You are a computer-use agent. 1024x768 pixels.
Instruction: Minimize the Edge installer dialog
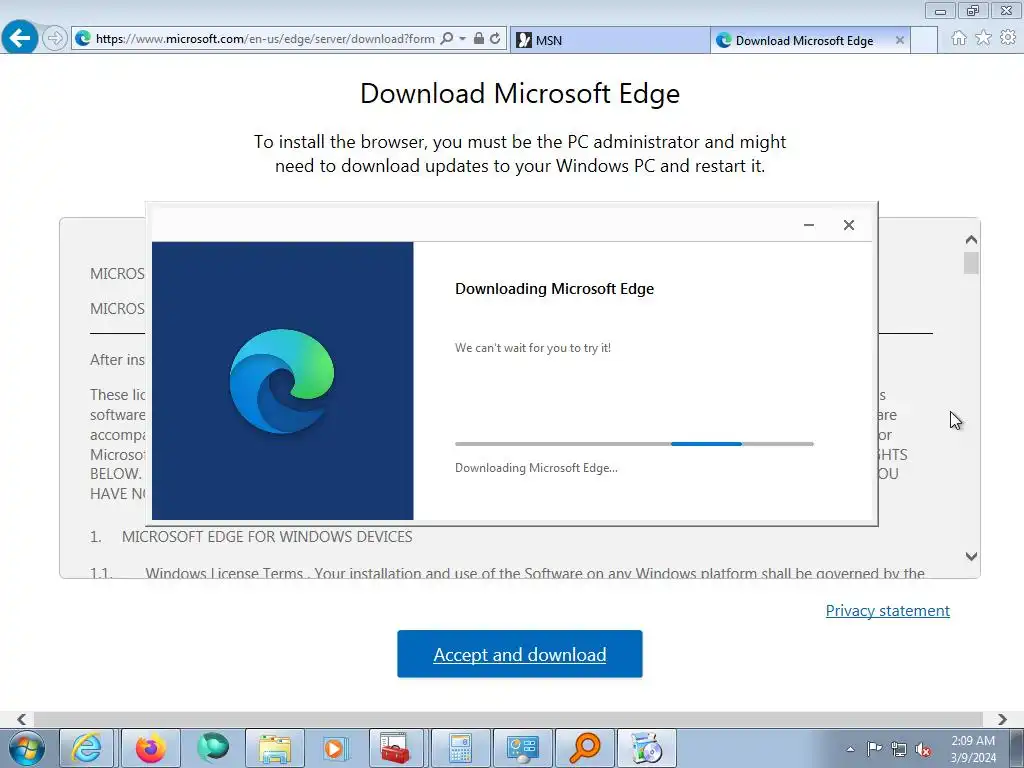(x=808, y=225)
